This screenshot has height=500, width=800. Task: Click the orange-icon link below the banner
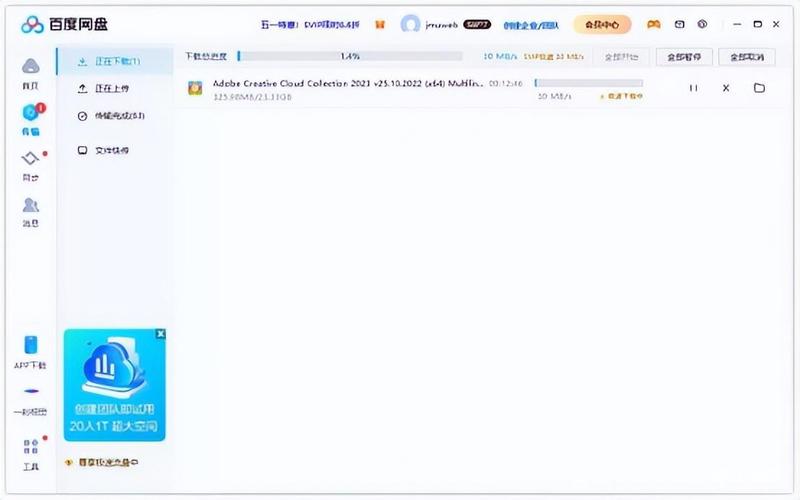(102, 462)
